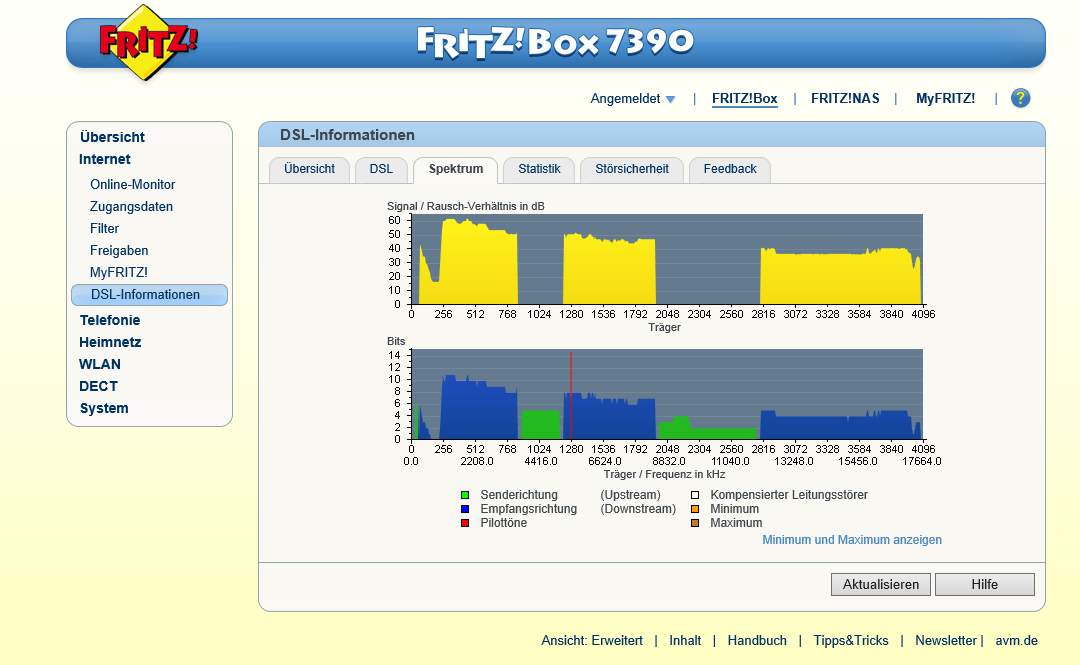Click the white Kompensierter Leitungsstörer swatch
This screenshot has width=1080, height=665.
(x=695, y=495)
